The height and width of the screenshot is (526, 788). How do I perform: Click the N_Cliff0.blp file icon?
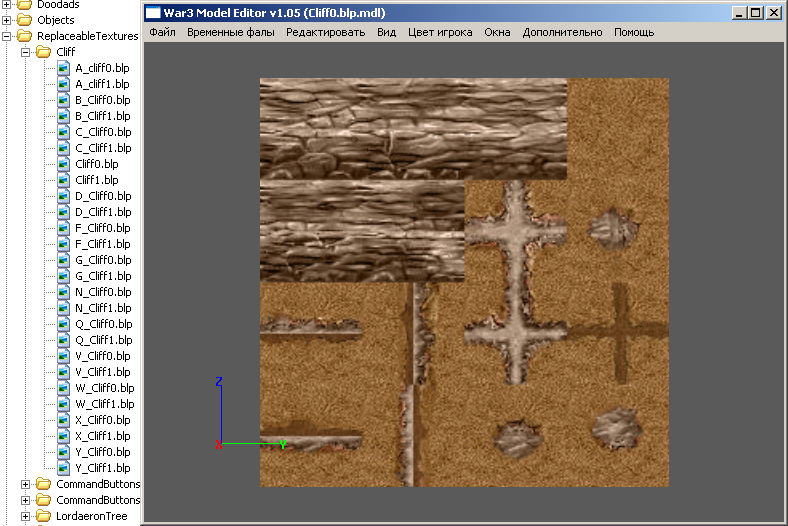coord(63,292)
